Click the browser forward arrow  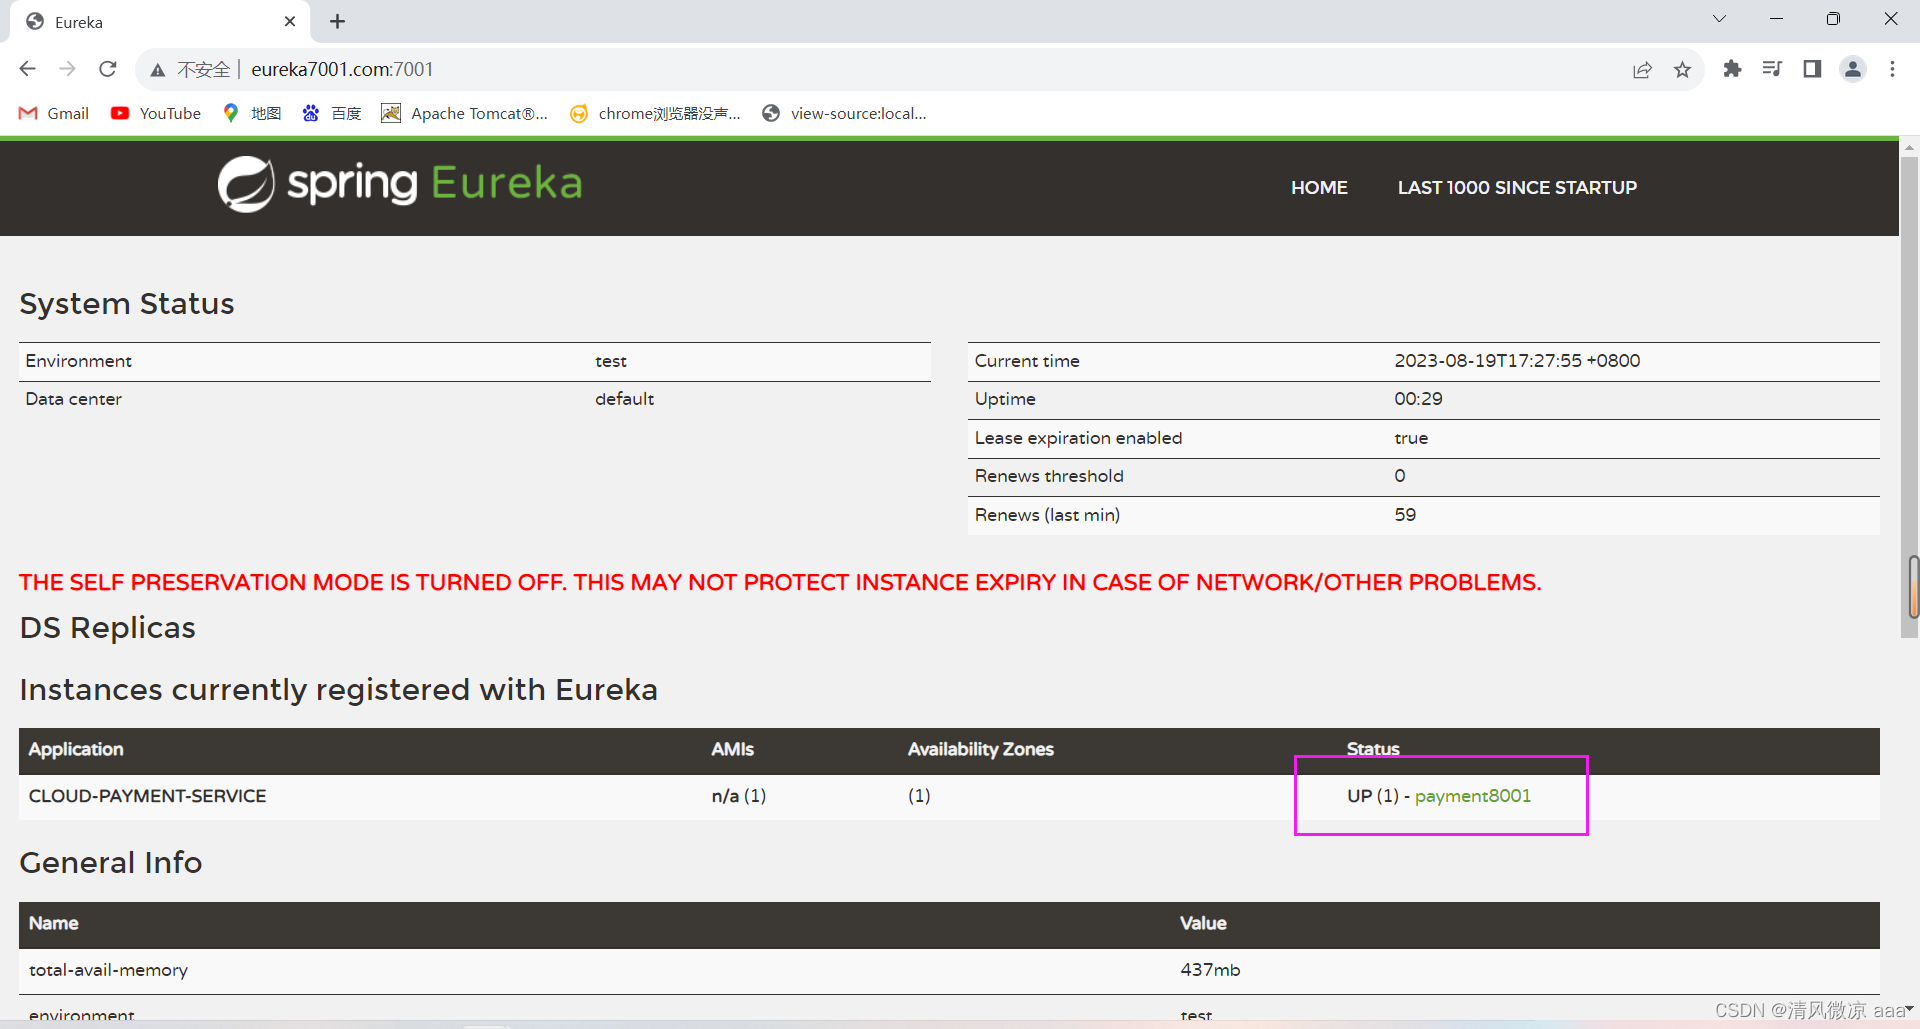pyautogui.click(x=68, y=69)
